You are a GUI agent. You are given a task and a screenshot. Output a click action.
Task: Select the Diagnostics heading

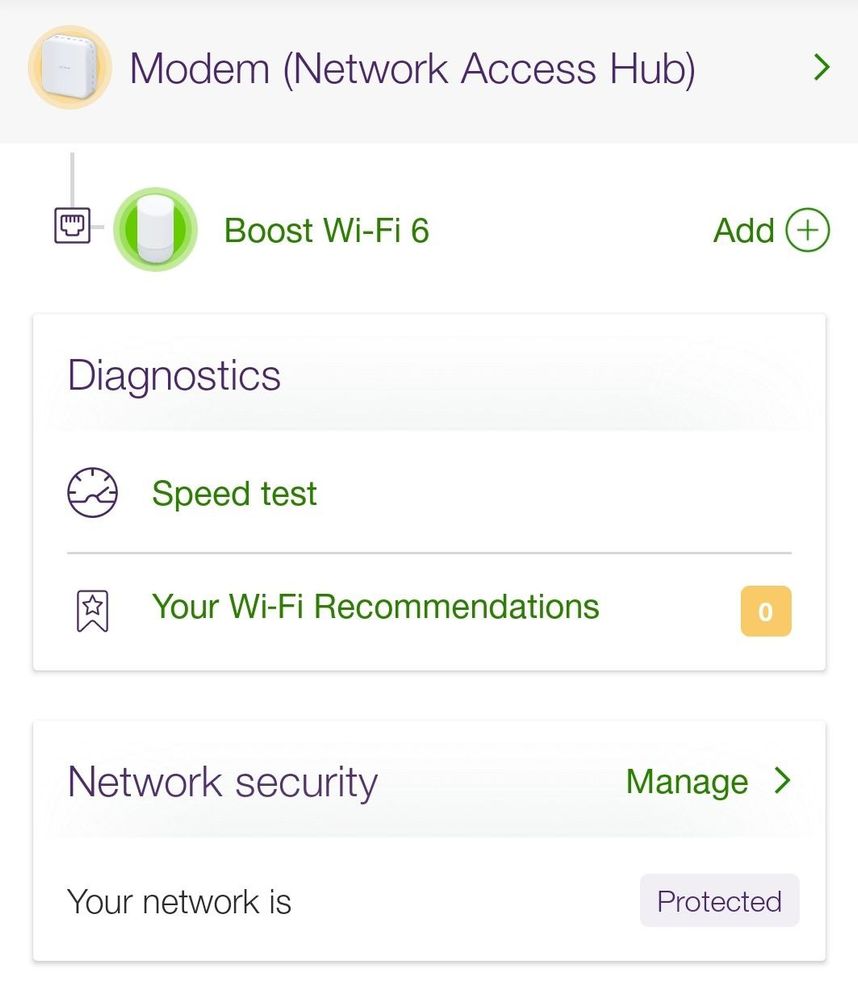tap(174, 376)
